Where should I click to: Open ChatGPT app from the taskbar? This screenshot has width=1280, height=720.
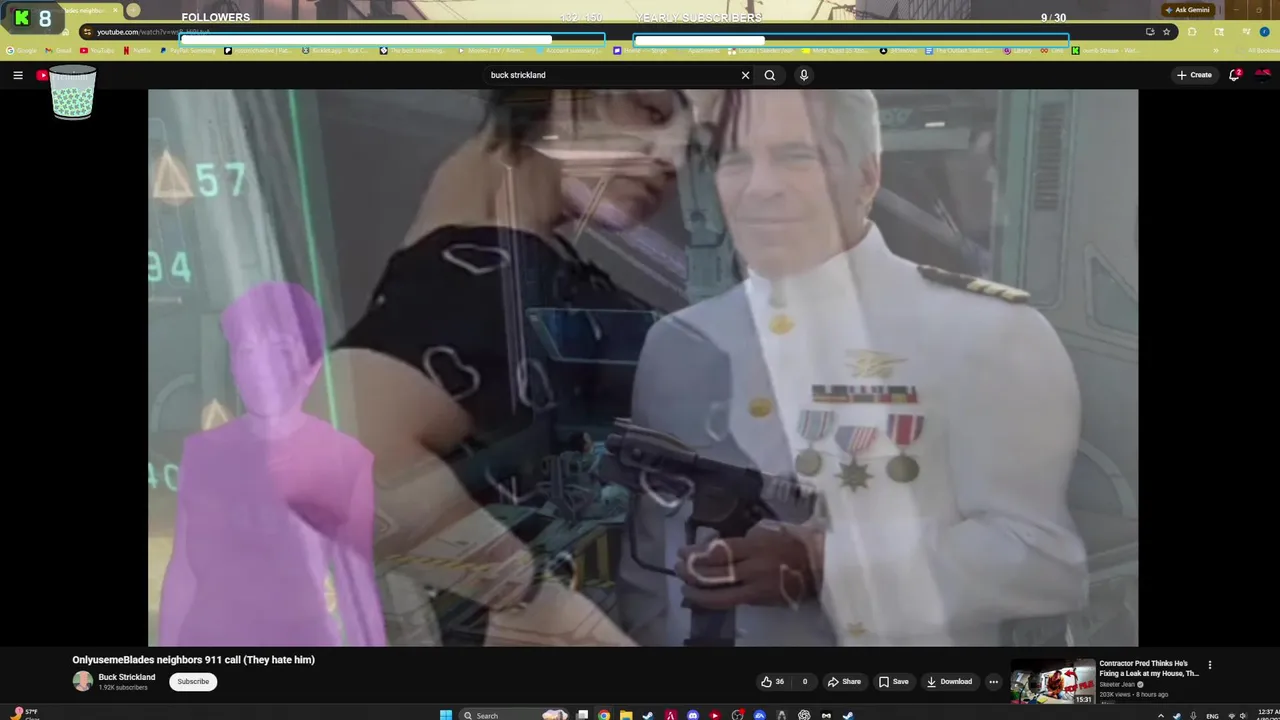(804, 715)
